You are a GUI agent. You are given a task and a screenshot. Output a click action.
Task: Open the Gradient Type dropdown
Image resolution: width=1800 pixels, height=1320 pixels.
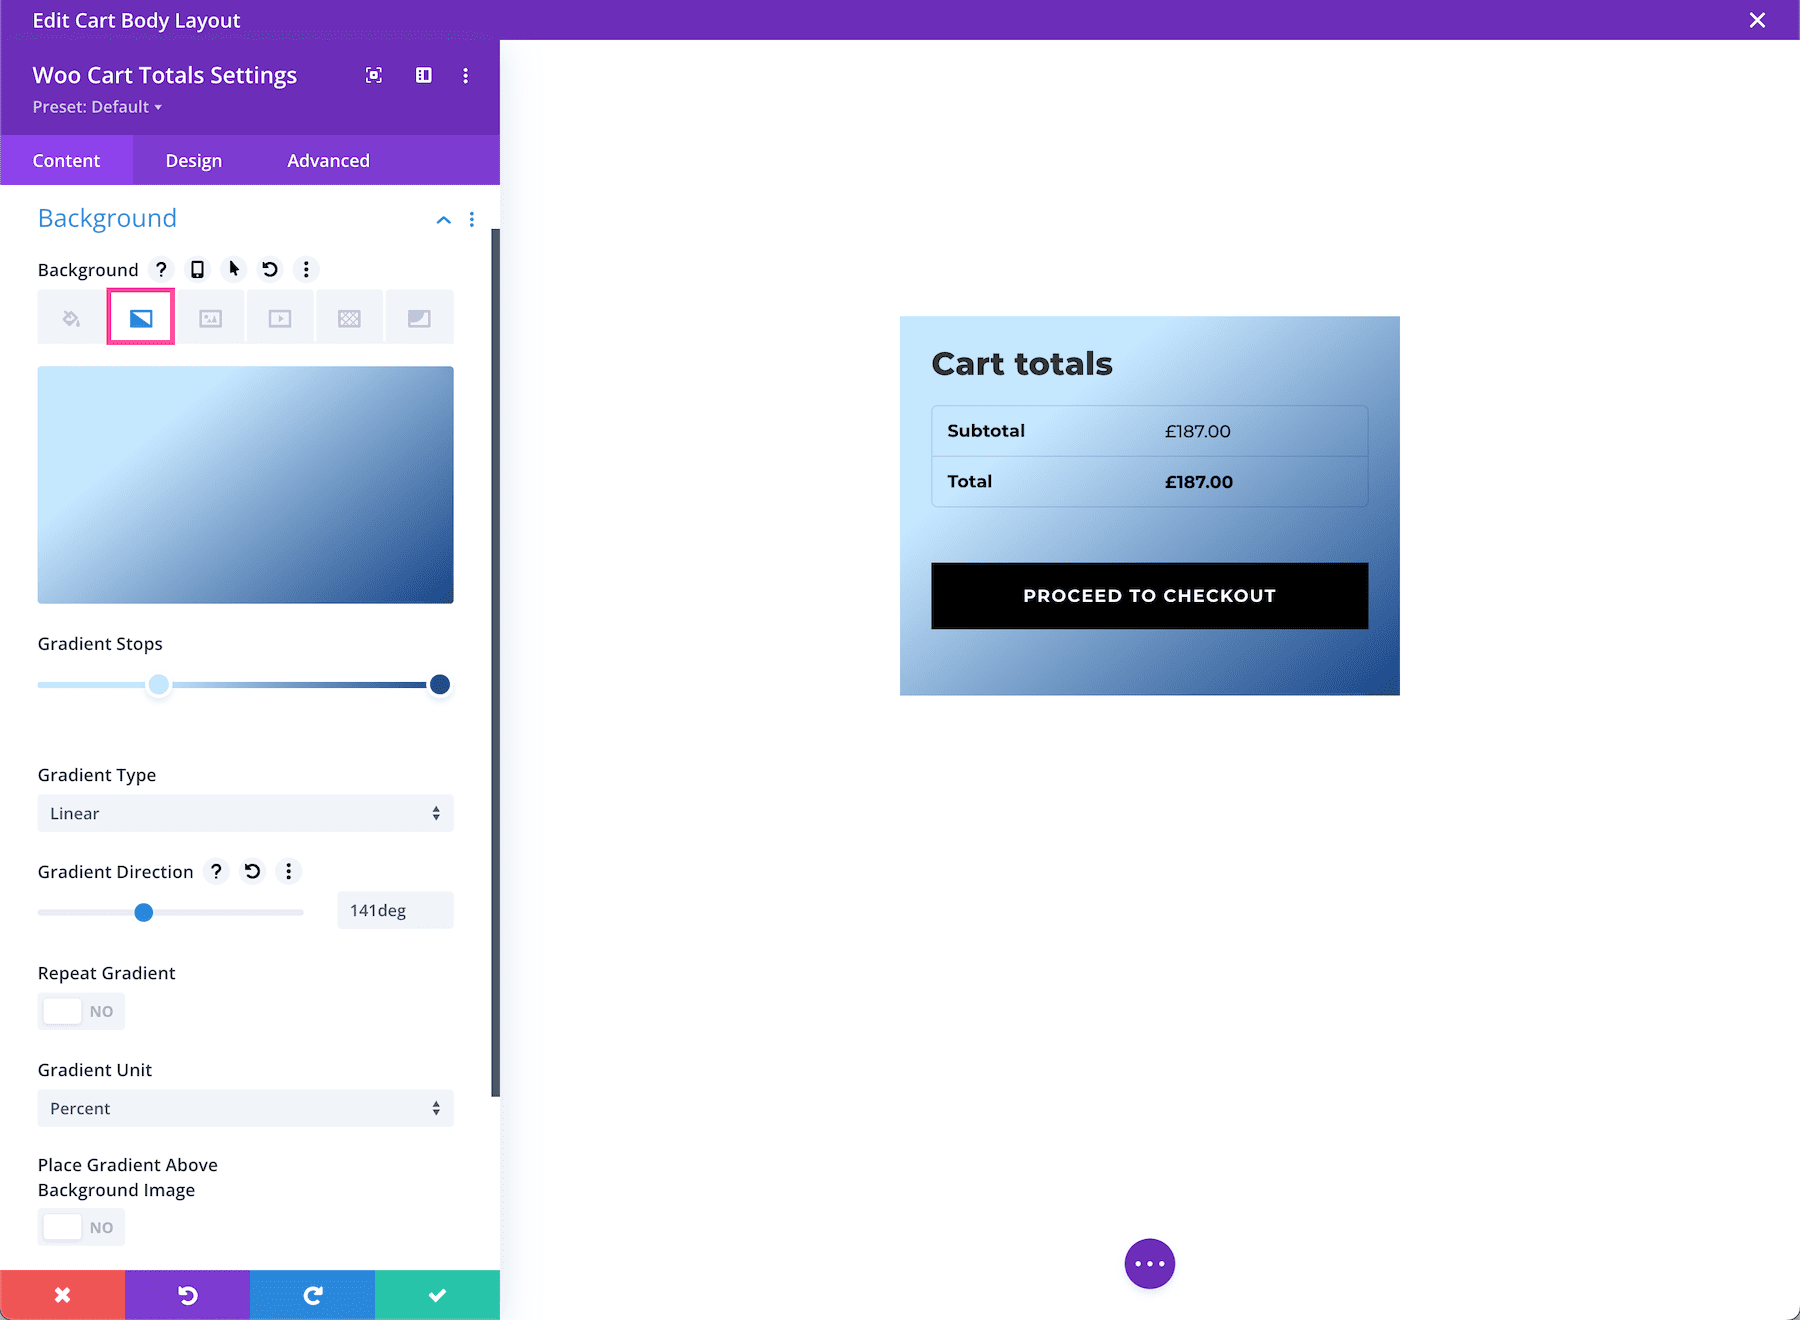pos(245,813)
